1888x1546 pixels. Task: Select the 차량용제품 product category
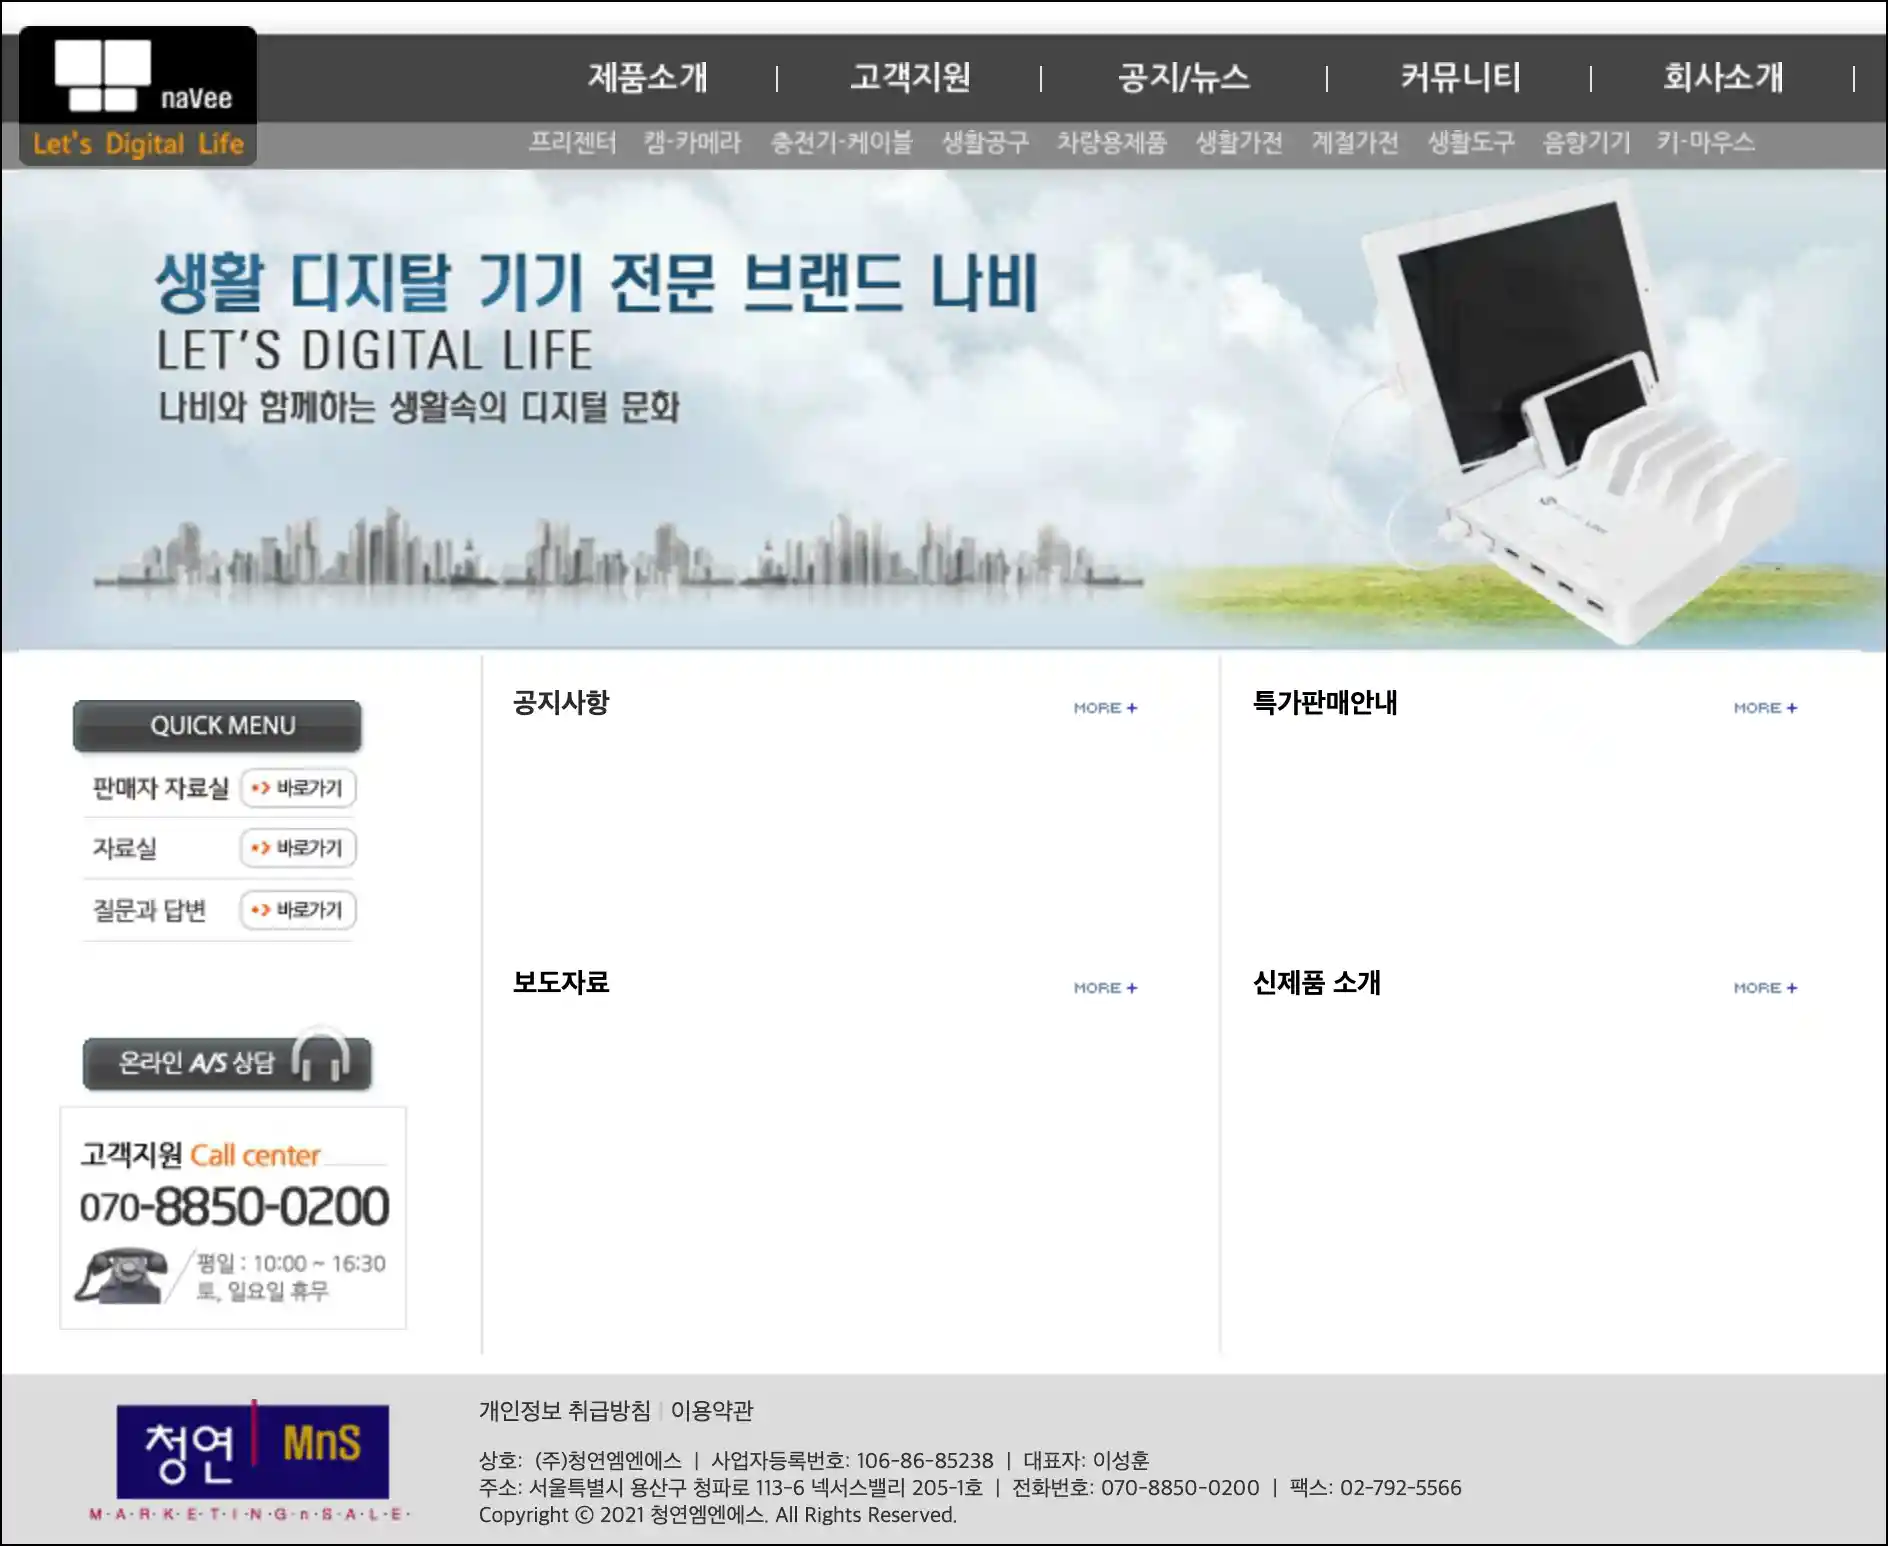point(1112,143)
